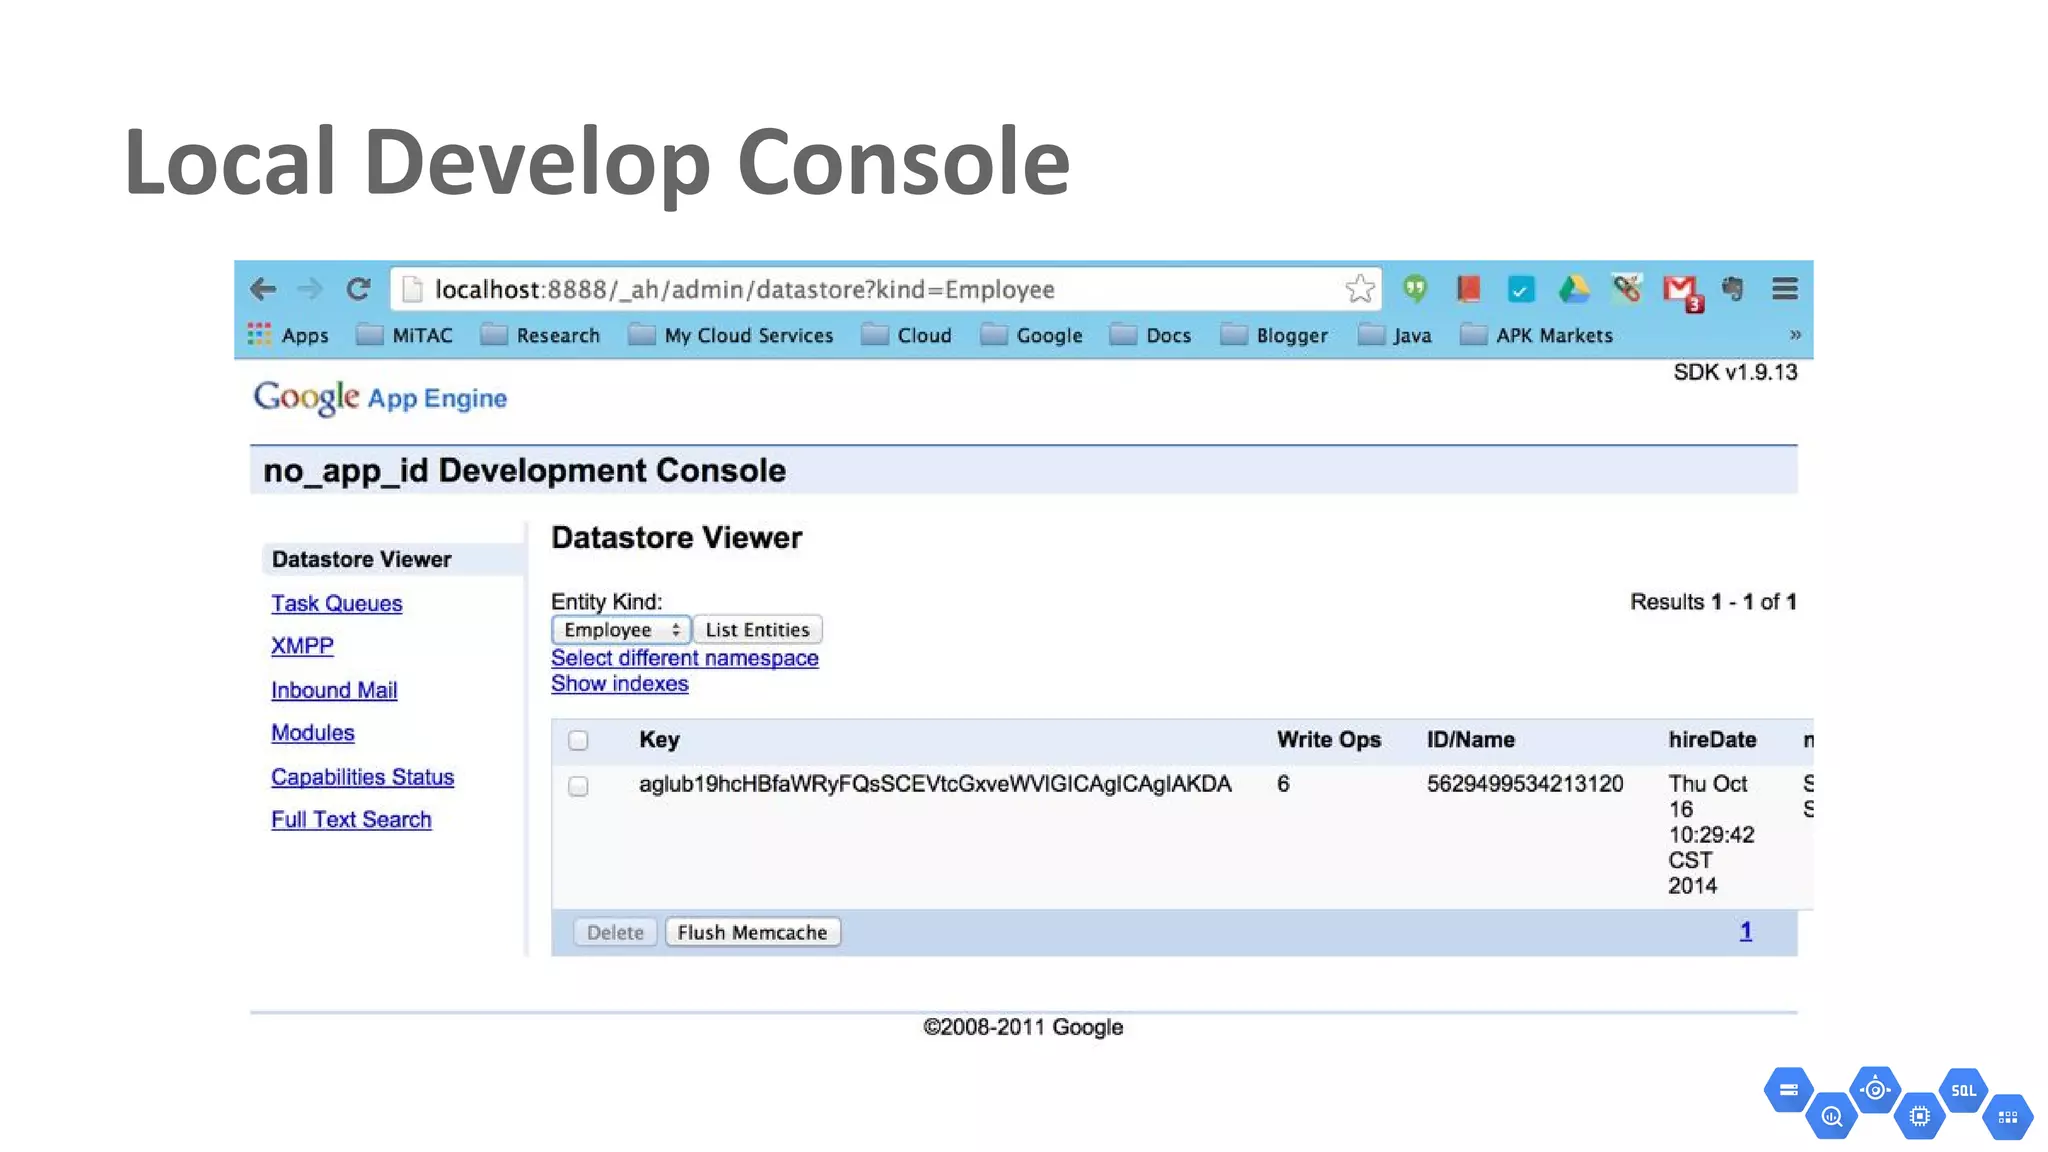
Task: Open Gmail checker extension with 3 badge
Action: coord(1682,291)
